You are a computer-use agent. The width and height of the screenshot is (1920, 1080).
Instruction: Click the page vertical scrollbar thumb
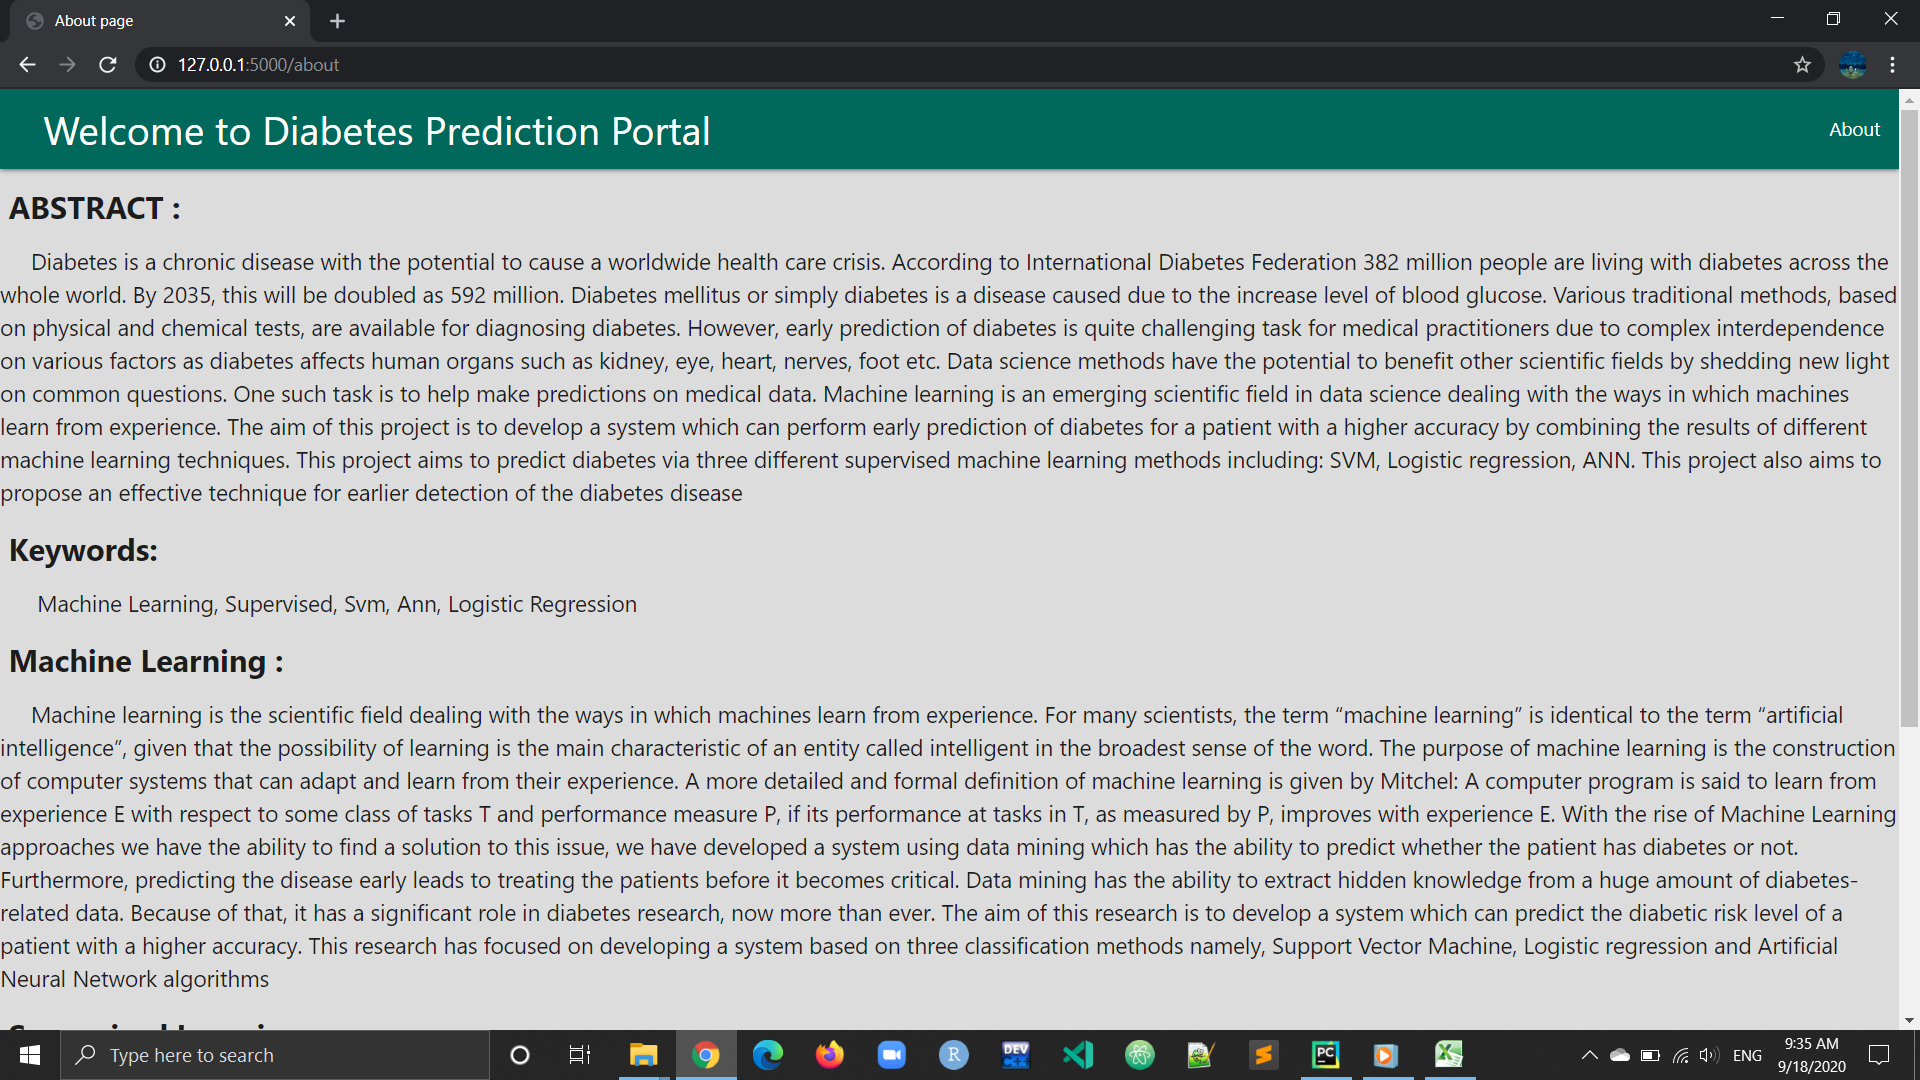click(x=1909, y=419)
